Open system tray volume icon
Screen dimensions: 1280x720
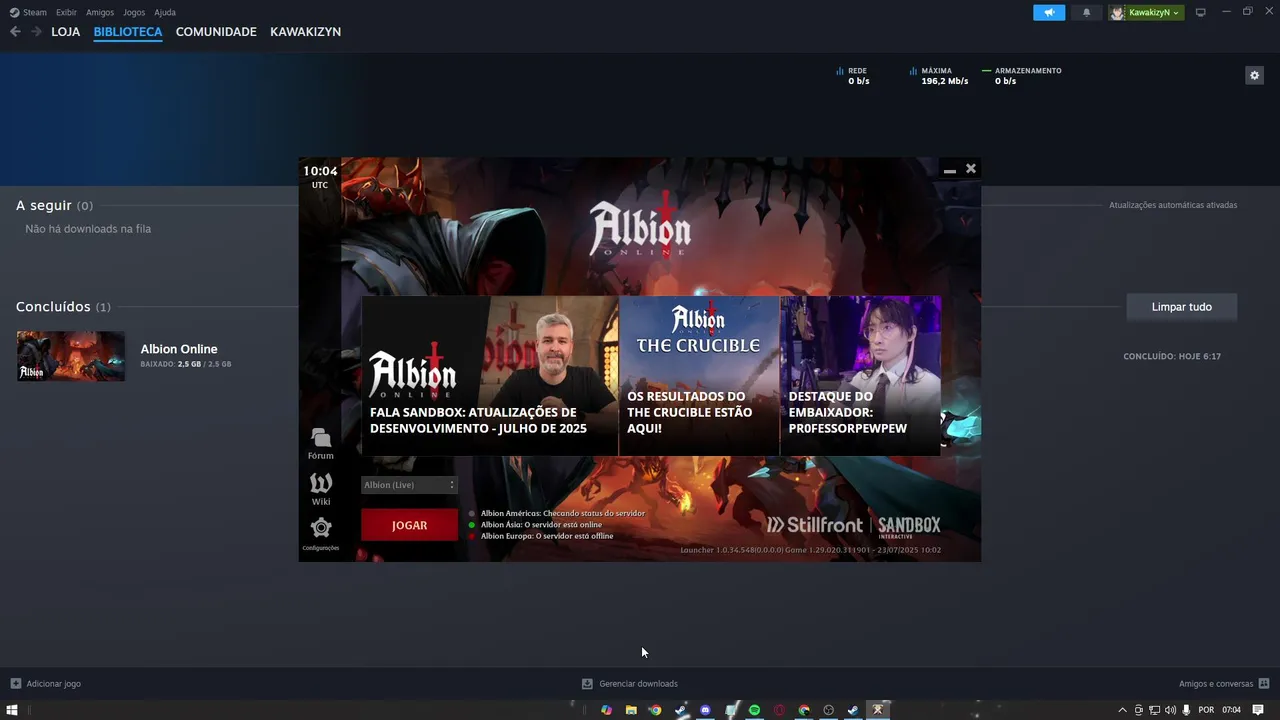(1170, 710)
